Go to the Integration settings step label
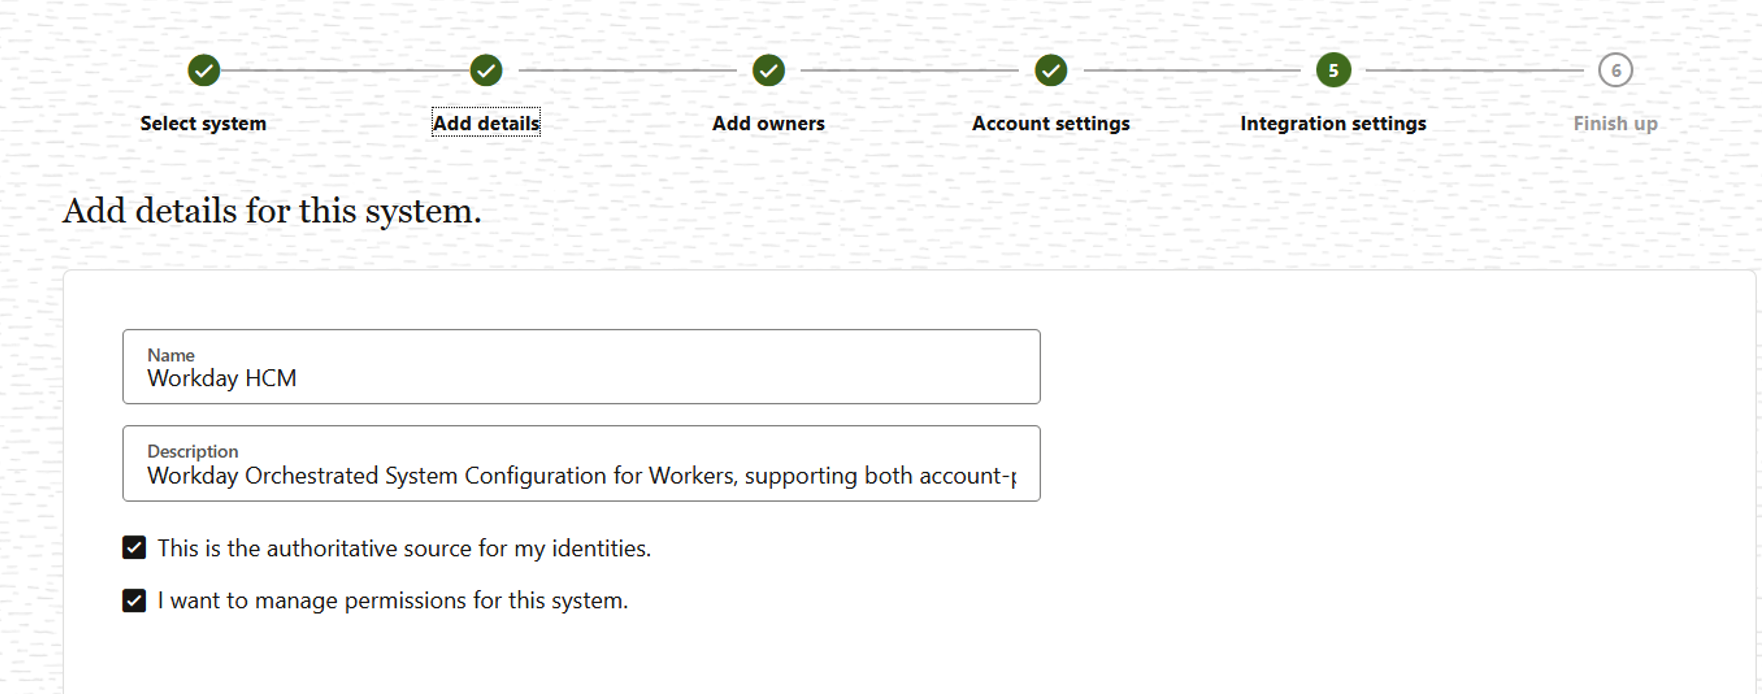The width and height of the screenshot is (1763, 694). [1333, 123]
